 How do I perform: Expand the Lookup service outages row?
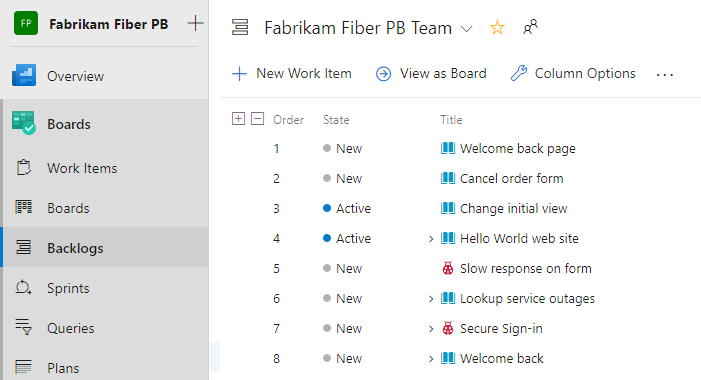(431, 299)
